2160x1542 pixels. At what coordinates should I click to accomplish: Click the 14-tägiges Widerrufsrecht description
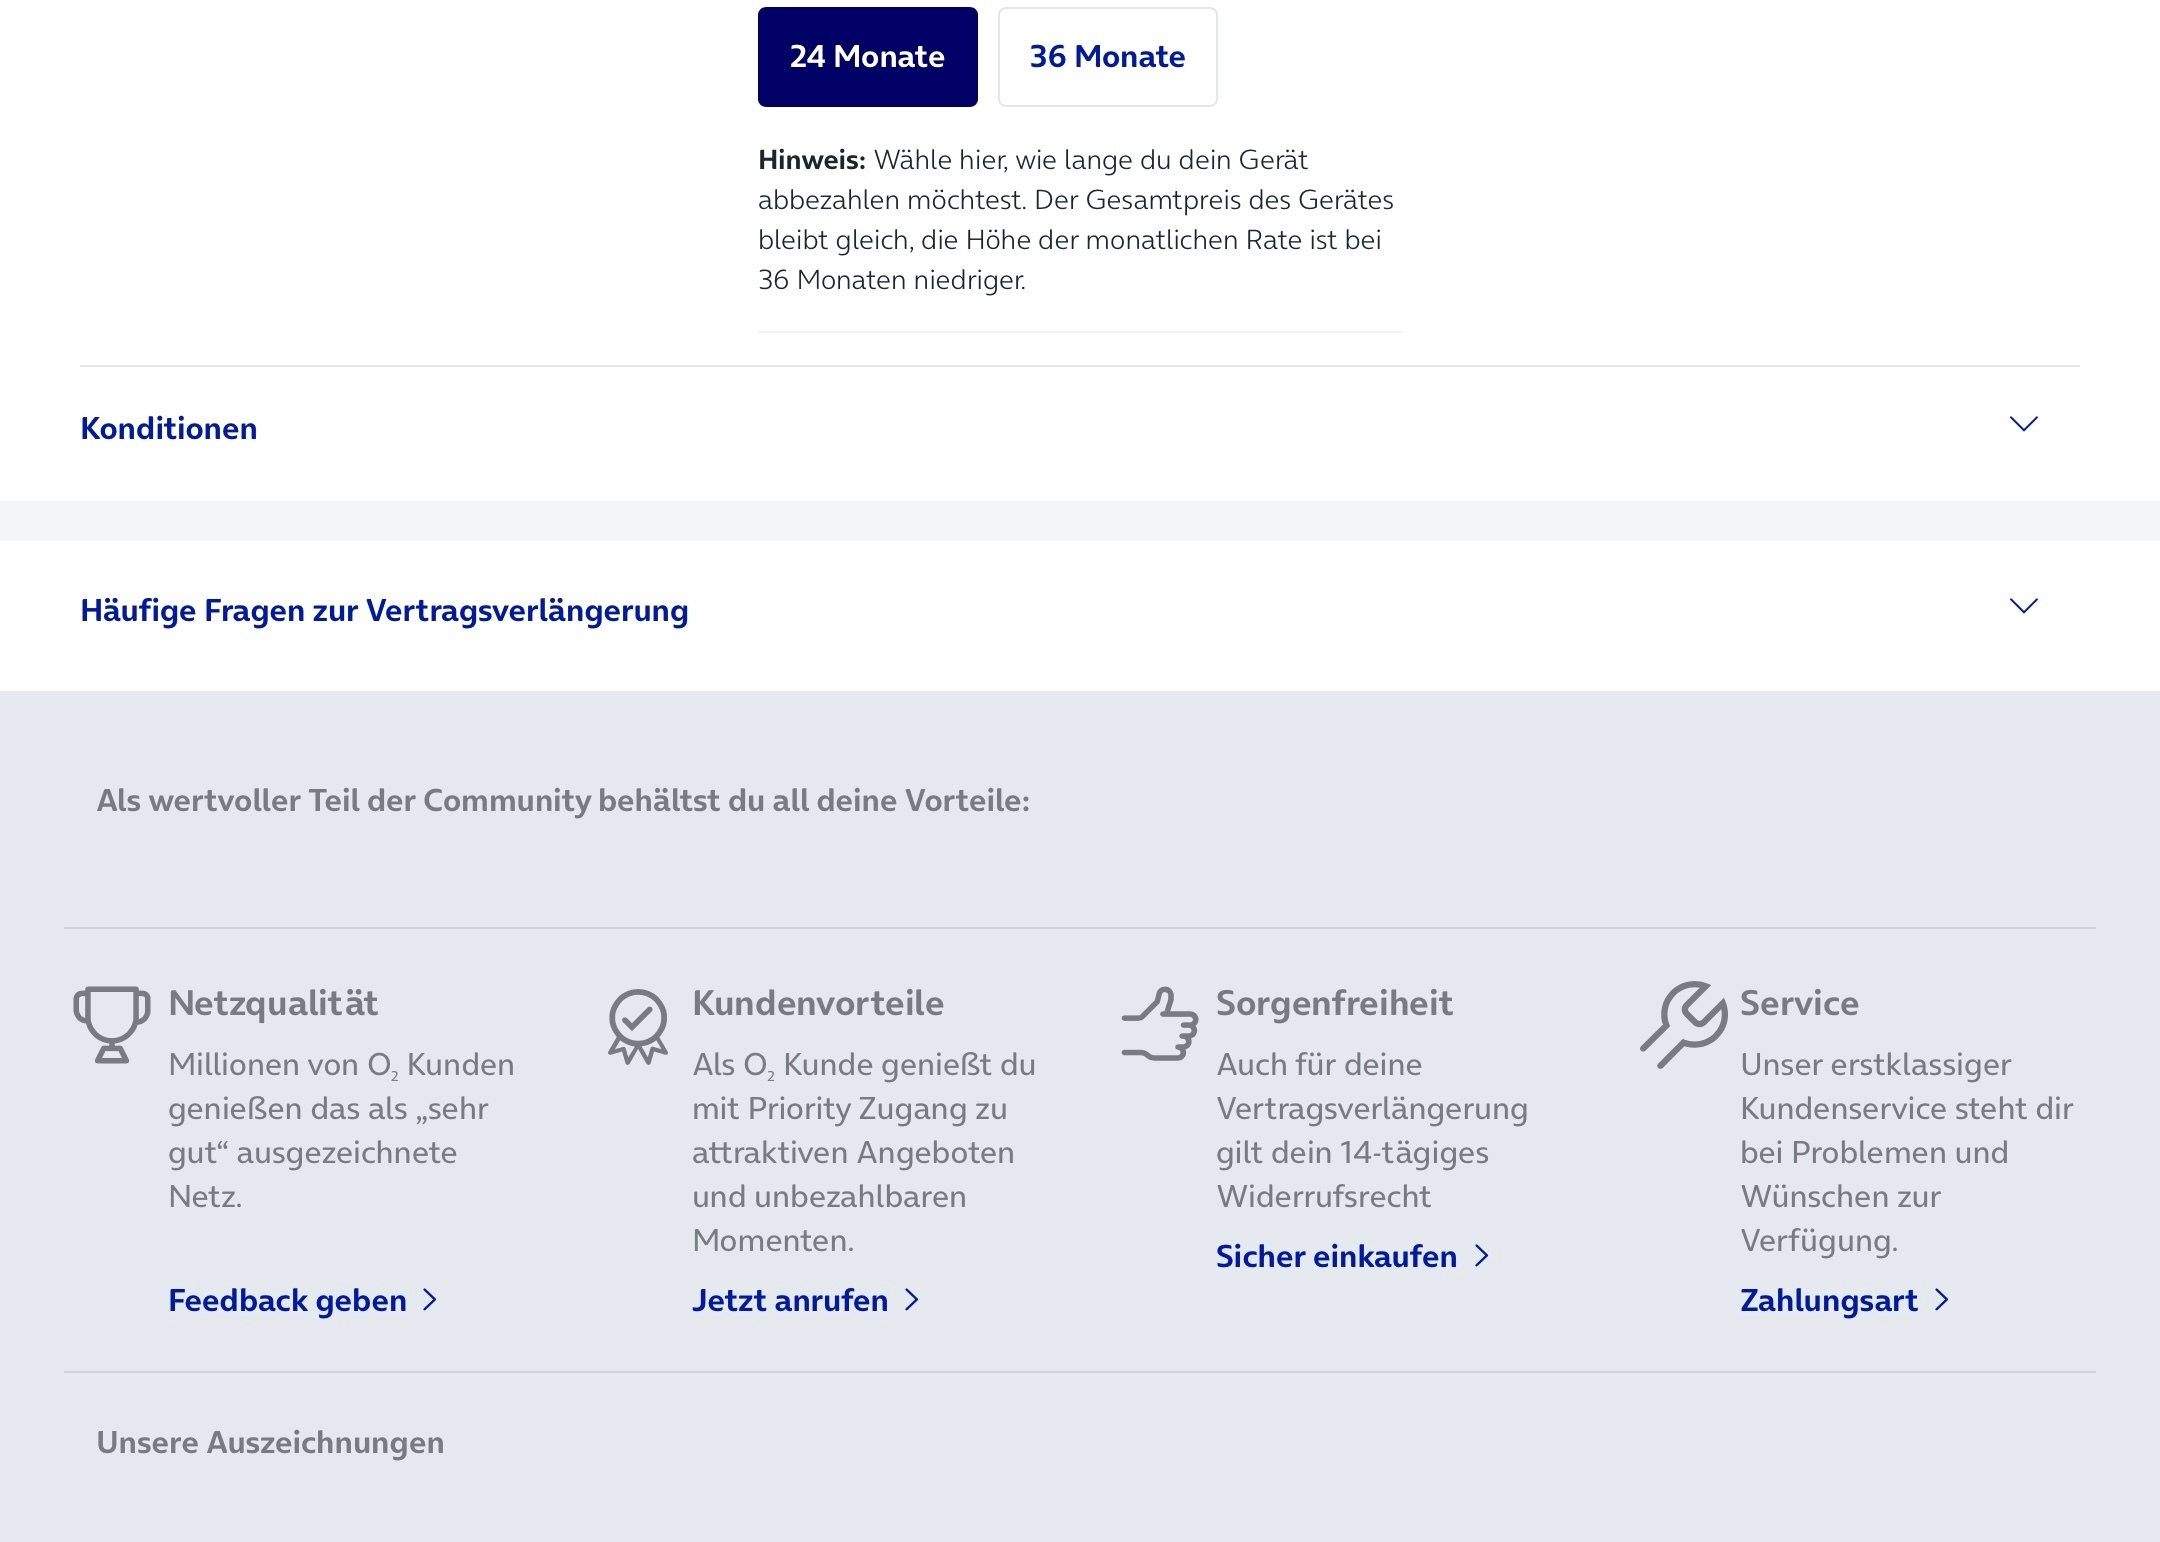(1372, 1130)
